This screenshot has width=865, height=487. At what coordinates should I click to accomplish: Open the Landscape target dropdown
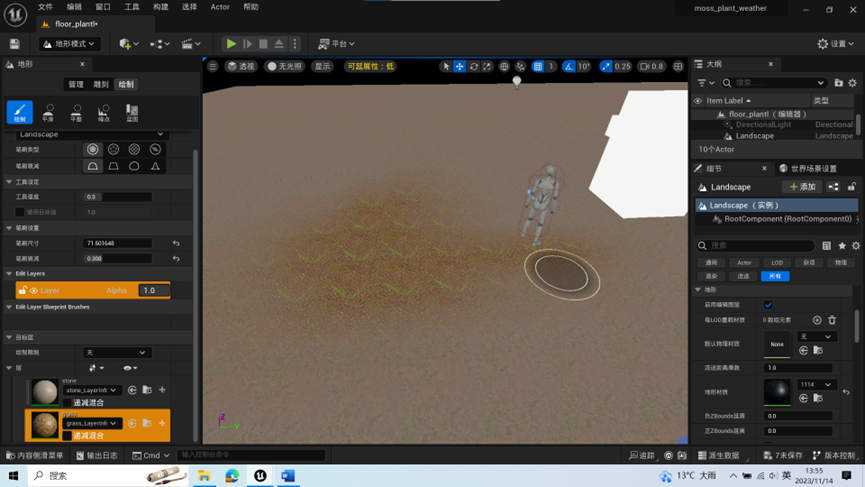tap(91, 134)
